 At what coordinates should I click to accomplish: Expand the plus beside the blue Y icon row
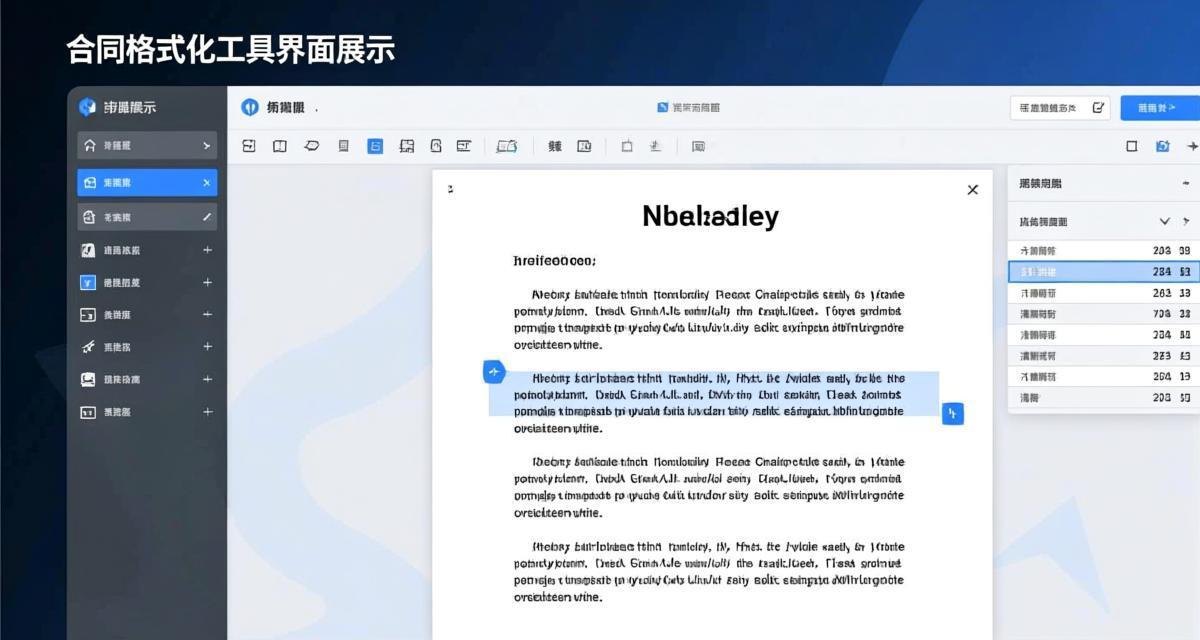[207, 282]
